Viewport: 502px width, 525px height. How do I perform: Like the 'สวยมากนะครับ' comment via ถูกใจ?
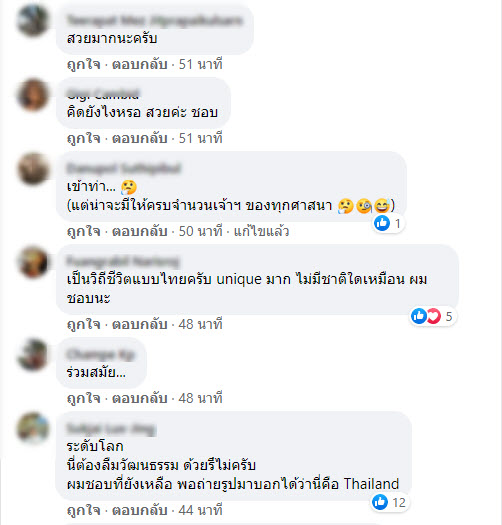tap(83, 64)
